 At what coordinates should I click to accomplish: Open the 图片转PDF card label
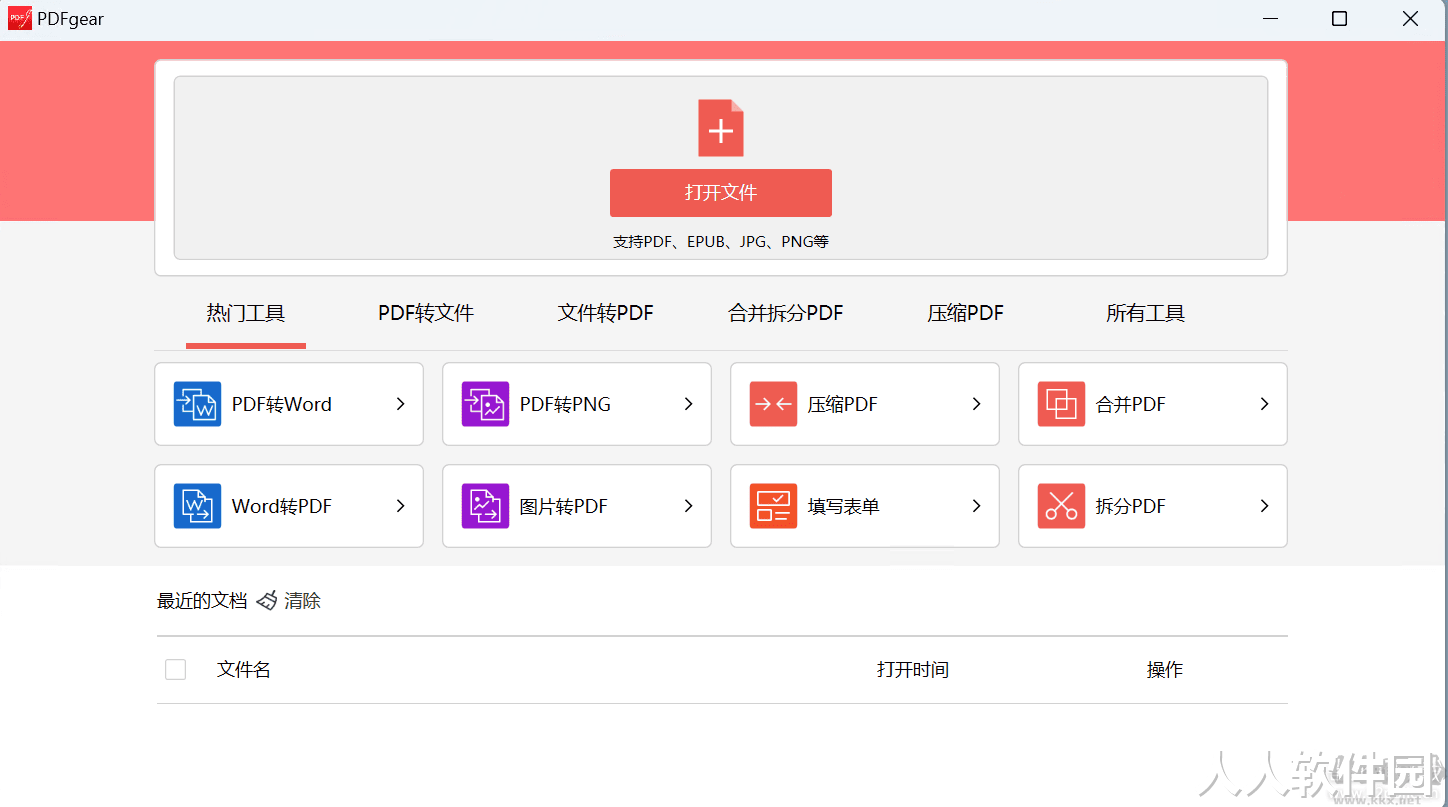pos(564,507)
